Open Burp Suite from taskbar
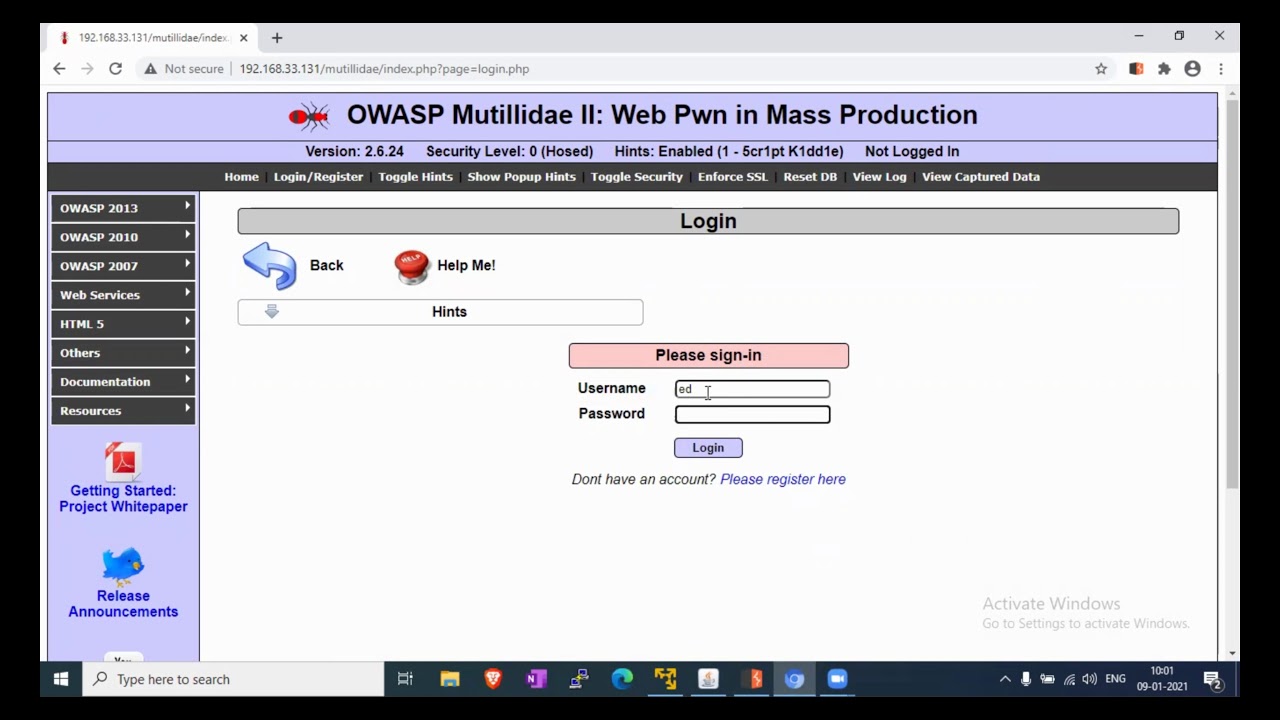Viewport: 1280px width, 720px height. point(751,679)
